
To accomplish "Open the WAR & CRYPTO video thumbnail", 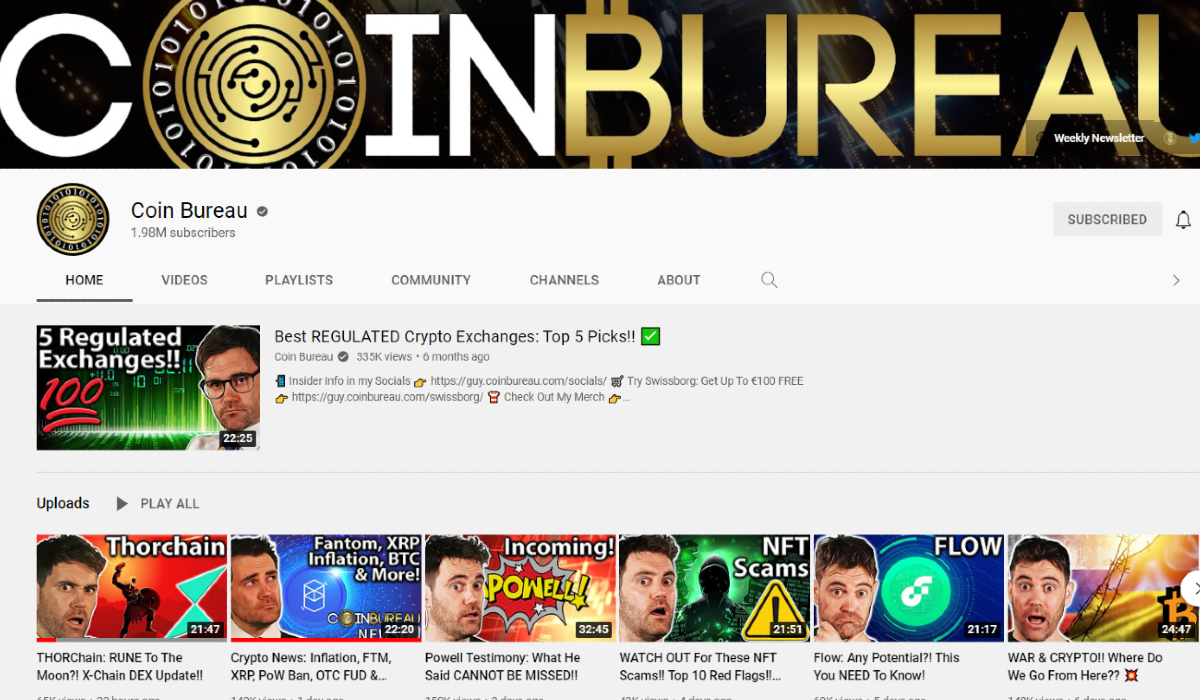I will 1103,588.
